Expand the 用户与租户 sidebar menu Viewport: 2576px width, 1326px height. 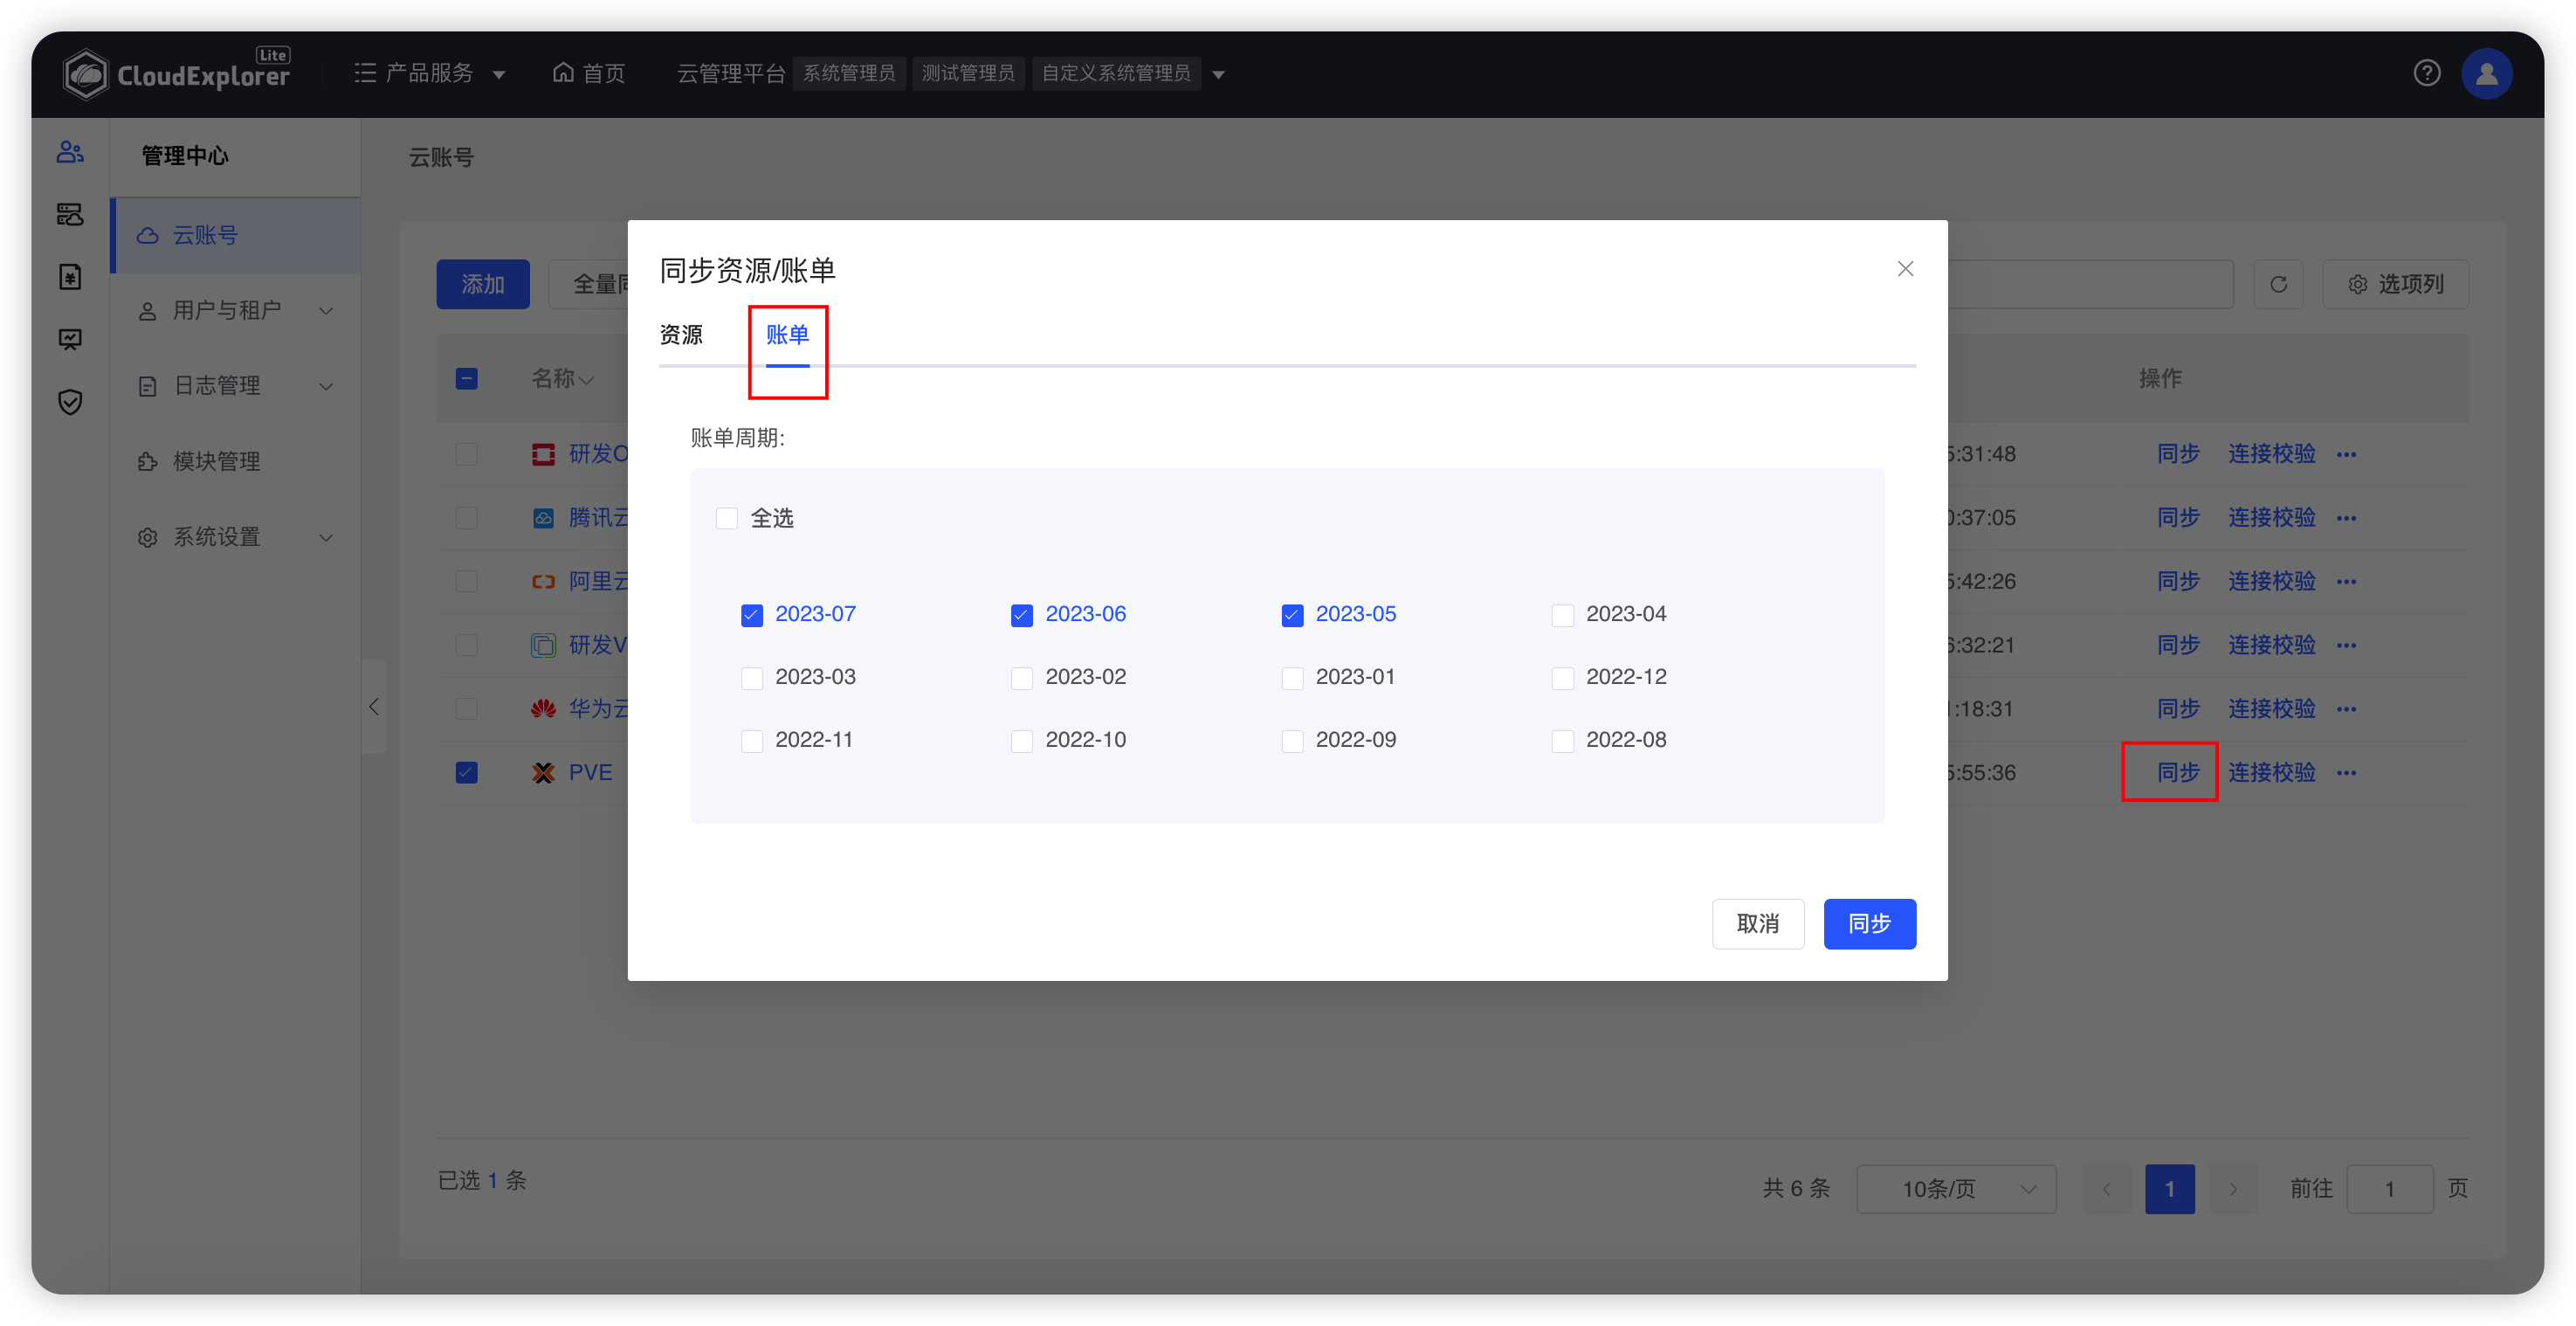point(236,311)
